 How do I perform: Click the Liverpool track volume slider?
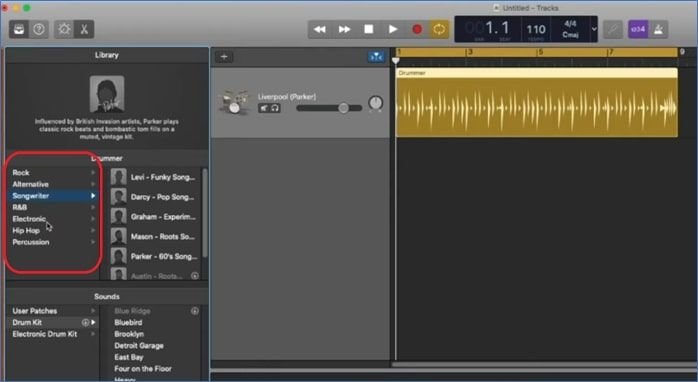(329, 108)
